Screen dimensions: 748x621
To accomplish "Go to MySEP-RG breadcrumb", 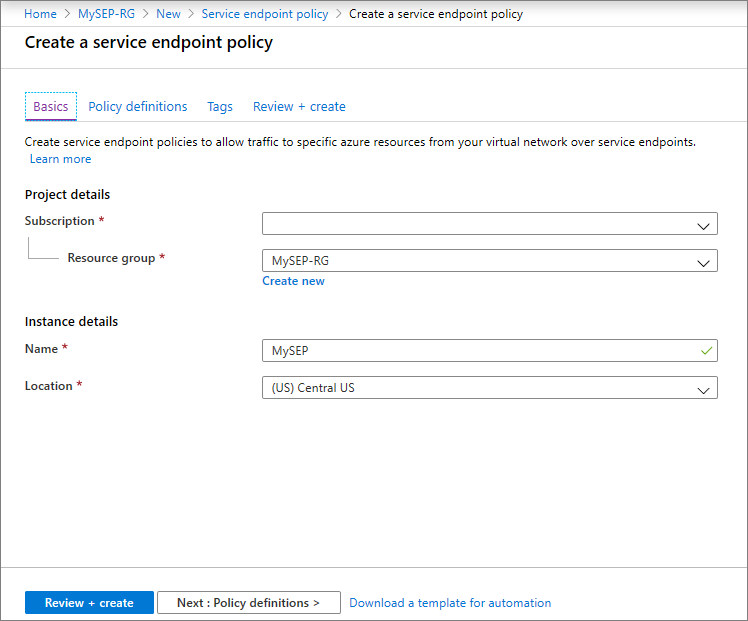I will 106,14.
